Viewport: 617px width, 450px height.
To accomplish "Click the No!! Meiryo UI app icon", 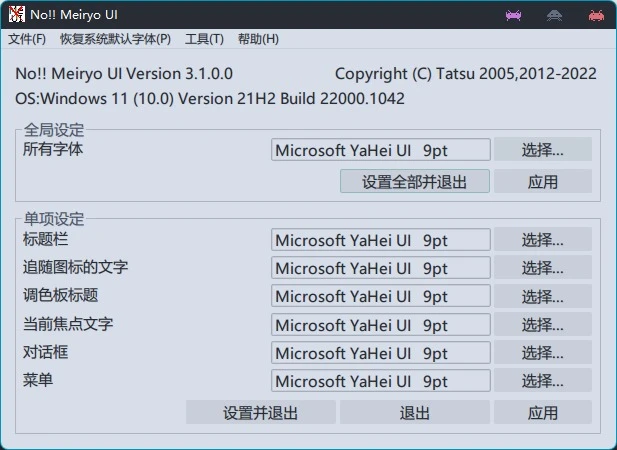I will [x=16, y=15].
